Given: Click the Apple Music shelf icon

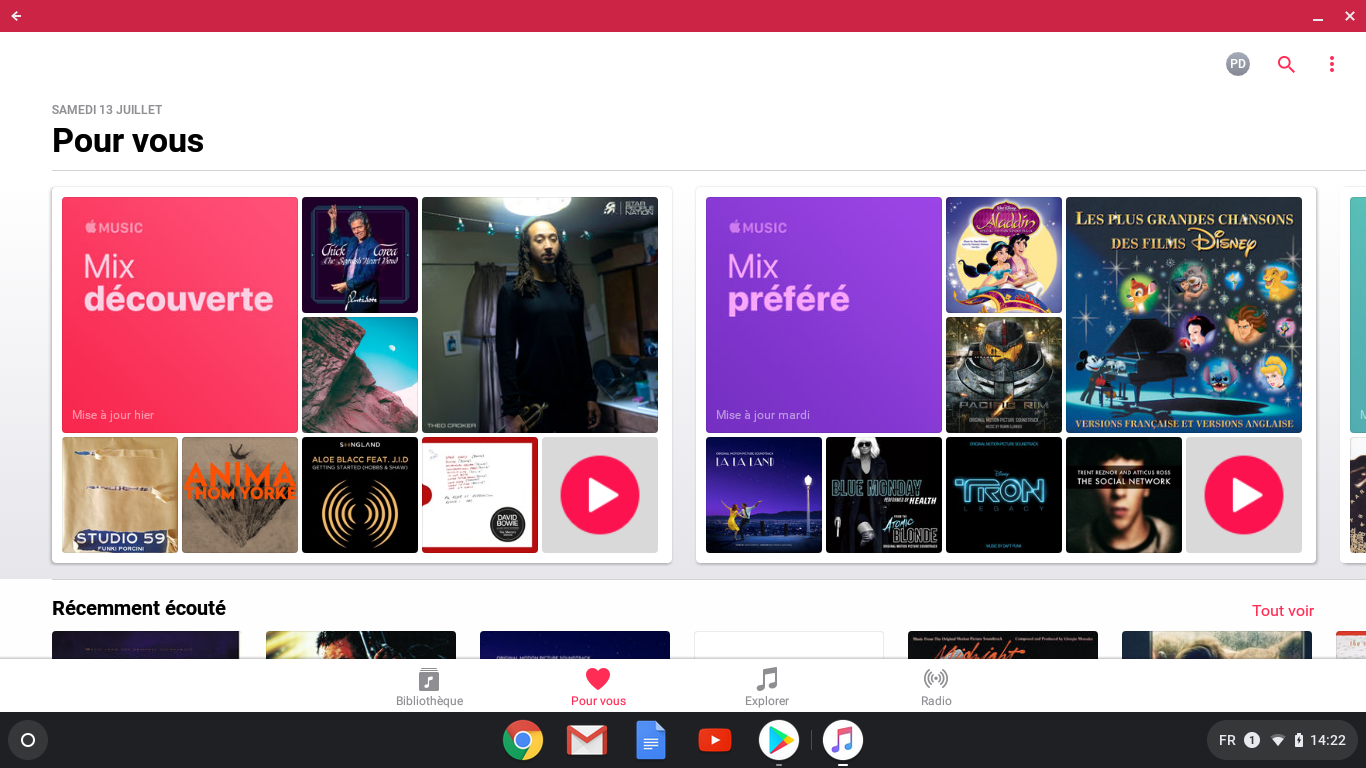Looking at the screenshot, I should [x=843, y=740].
